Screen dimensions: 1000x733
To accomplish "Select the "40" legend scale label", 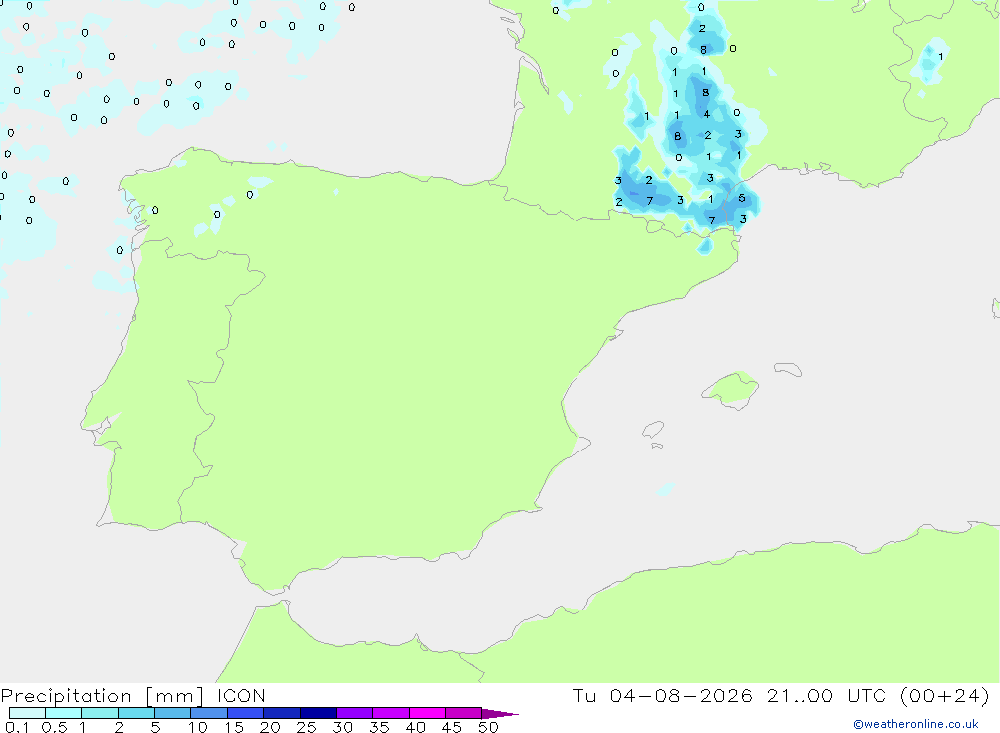I will pos(415,727).
